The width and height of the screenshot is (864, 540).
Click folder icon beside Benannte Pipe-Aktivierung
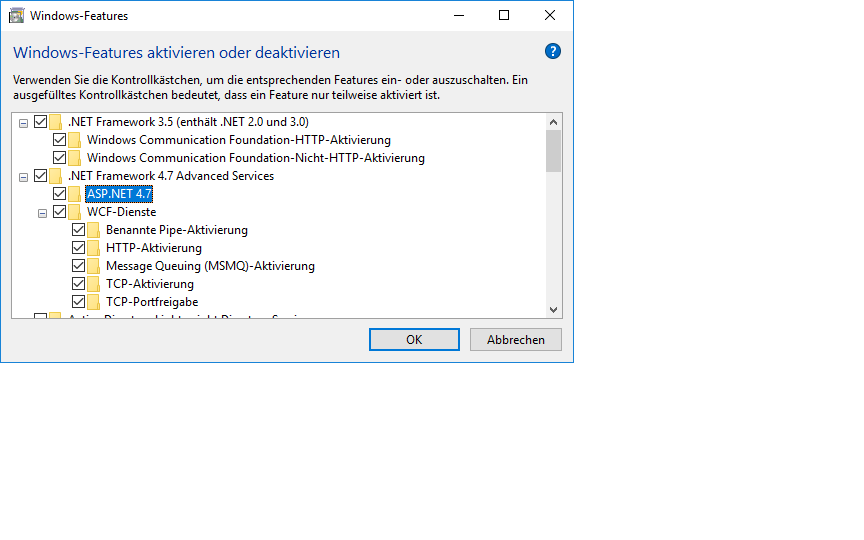pos(94,230)
